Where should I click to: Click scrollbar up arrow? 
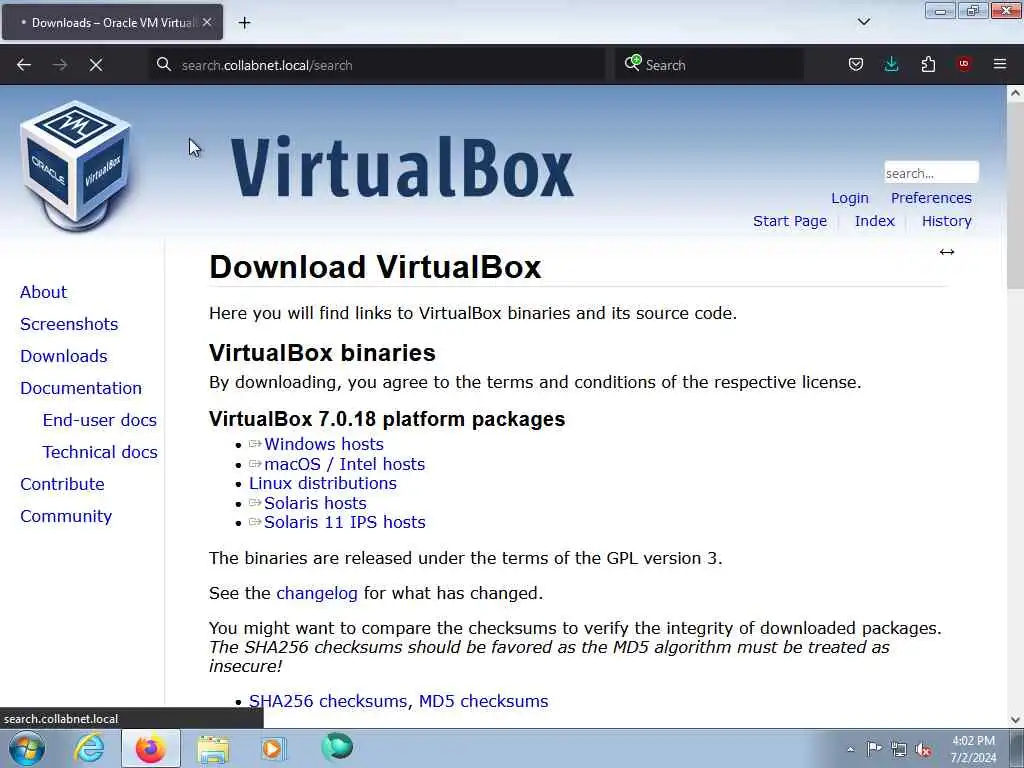coord(1015,93)
